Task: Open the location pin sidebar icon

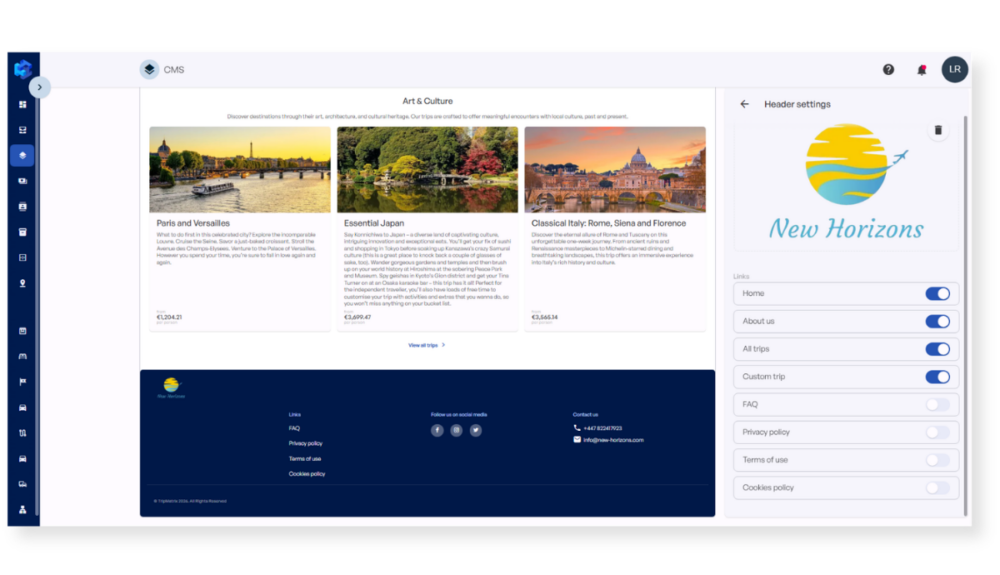Action: [x=22, y=283]
